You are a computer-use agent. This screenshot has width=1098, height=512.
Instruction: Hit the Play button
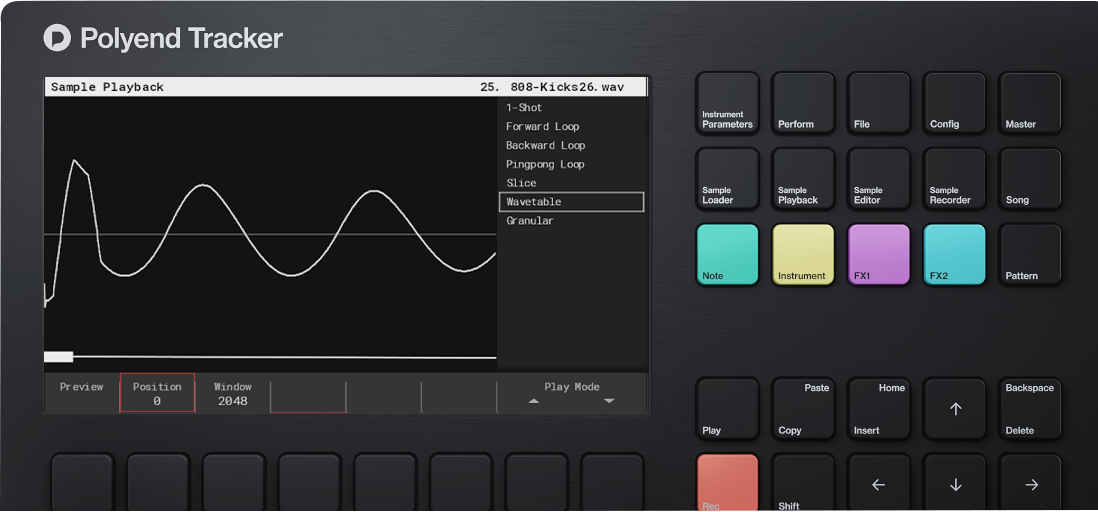[728, 409]
